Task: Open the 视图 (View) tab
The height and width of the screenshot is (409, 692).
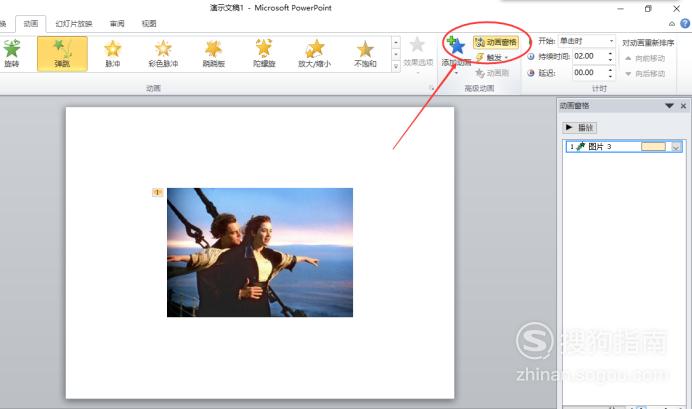Action: coord(149,23)
